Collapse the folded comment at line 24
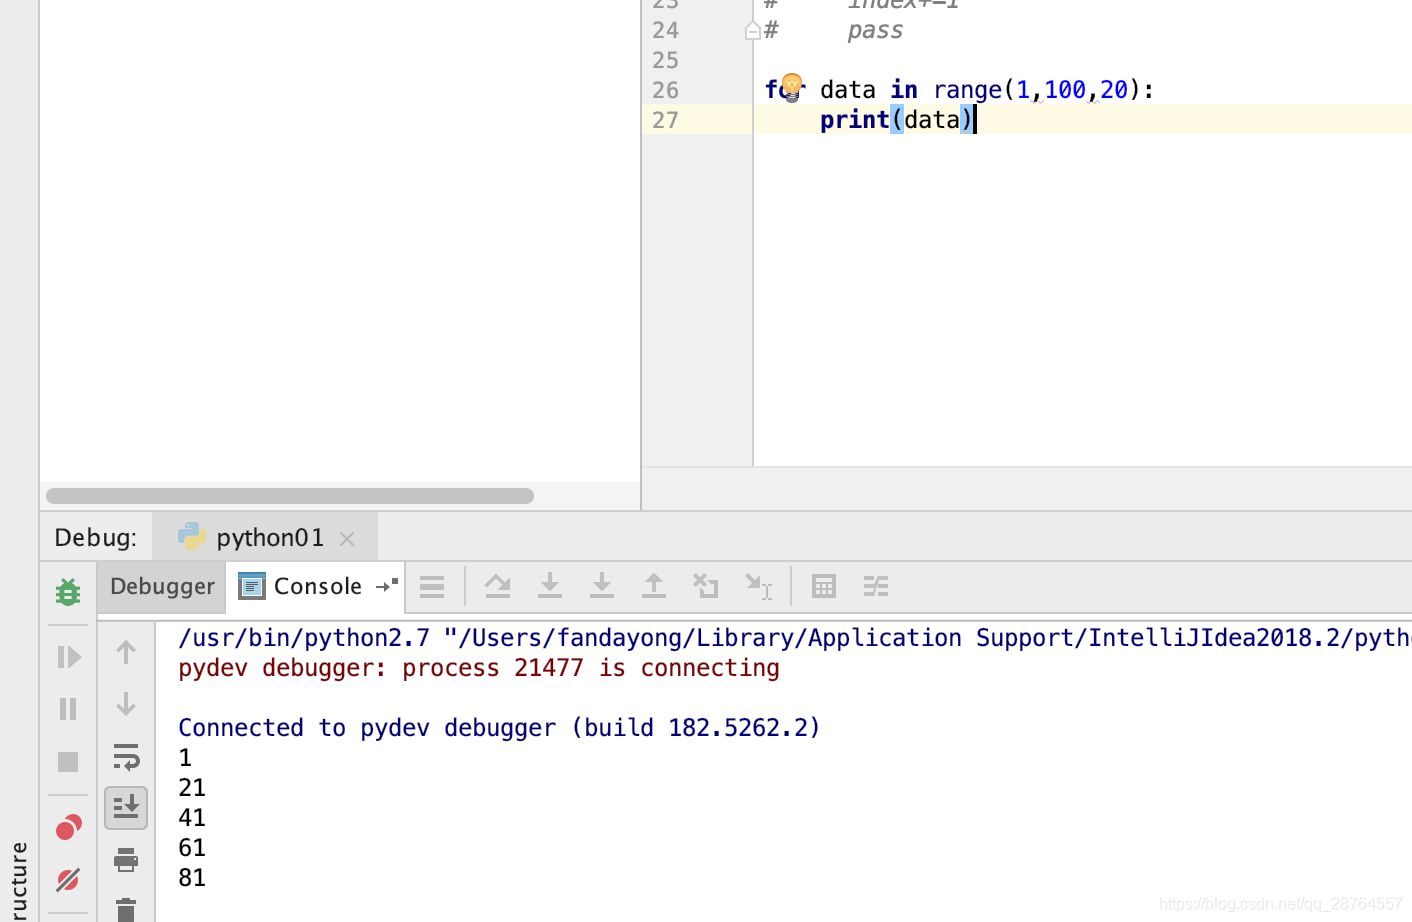The width and height of the screenshot is (1412, 922). [752, 30]
